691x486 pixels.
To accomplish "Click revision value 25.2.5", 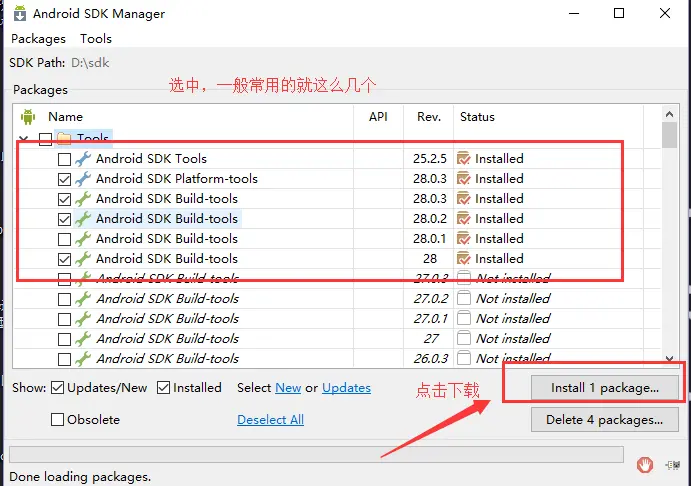I will [x=430, y=159].
